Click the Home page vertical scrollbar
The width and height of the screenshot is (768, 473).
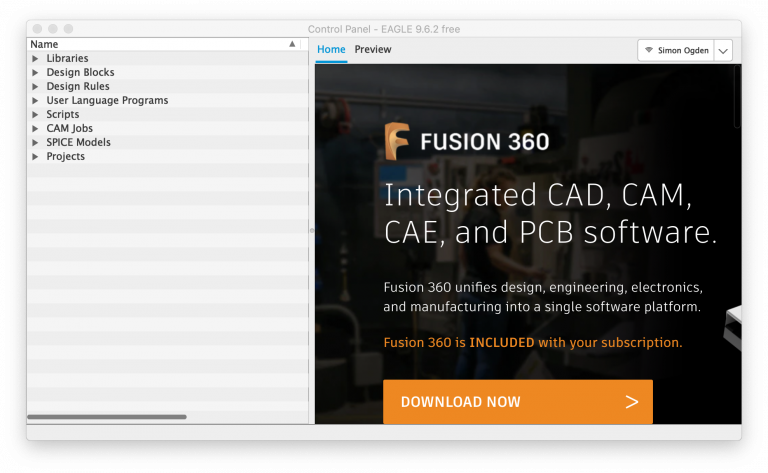click(x=737, y=95)
